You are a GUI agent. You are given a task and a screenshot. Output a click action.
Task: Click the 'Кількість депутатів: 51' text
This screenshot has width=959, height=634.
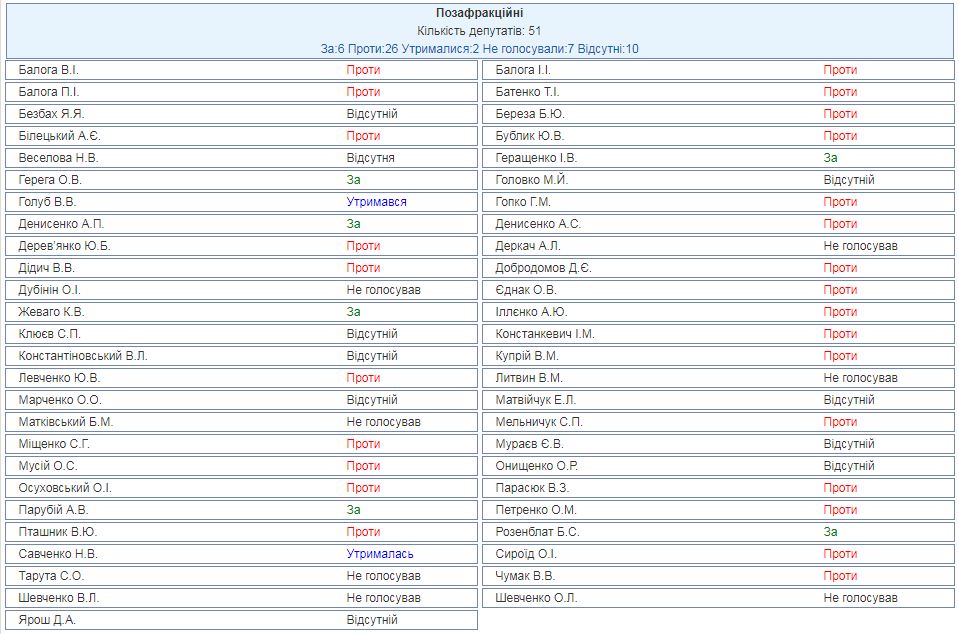478,31
